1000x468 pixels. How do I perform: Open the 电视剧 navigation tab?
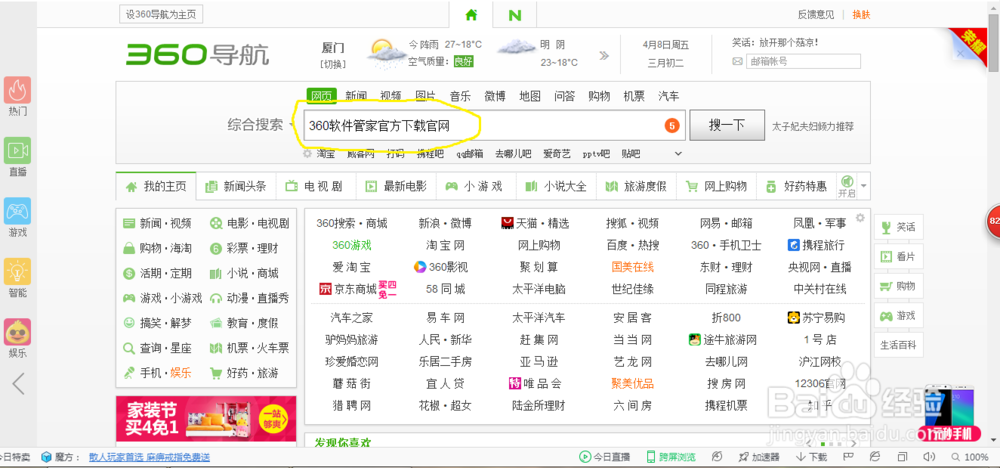click(316, 186)
